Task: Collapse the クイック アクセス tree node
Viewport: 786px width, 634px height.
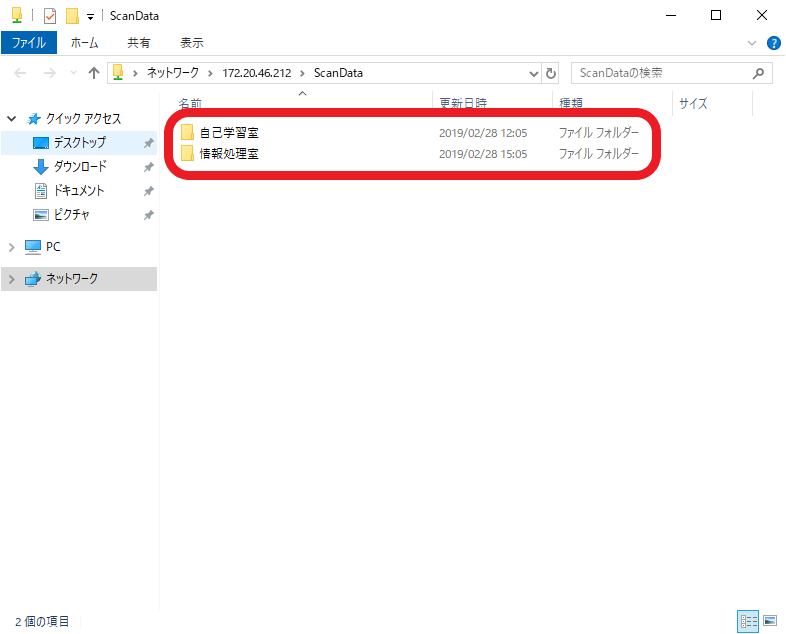Action: click(12, 119)
